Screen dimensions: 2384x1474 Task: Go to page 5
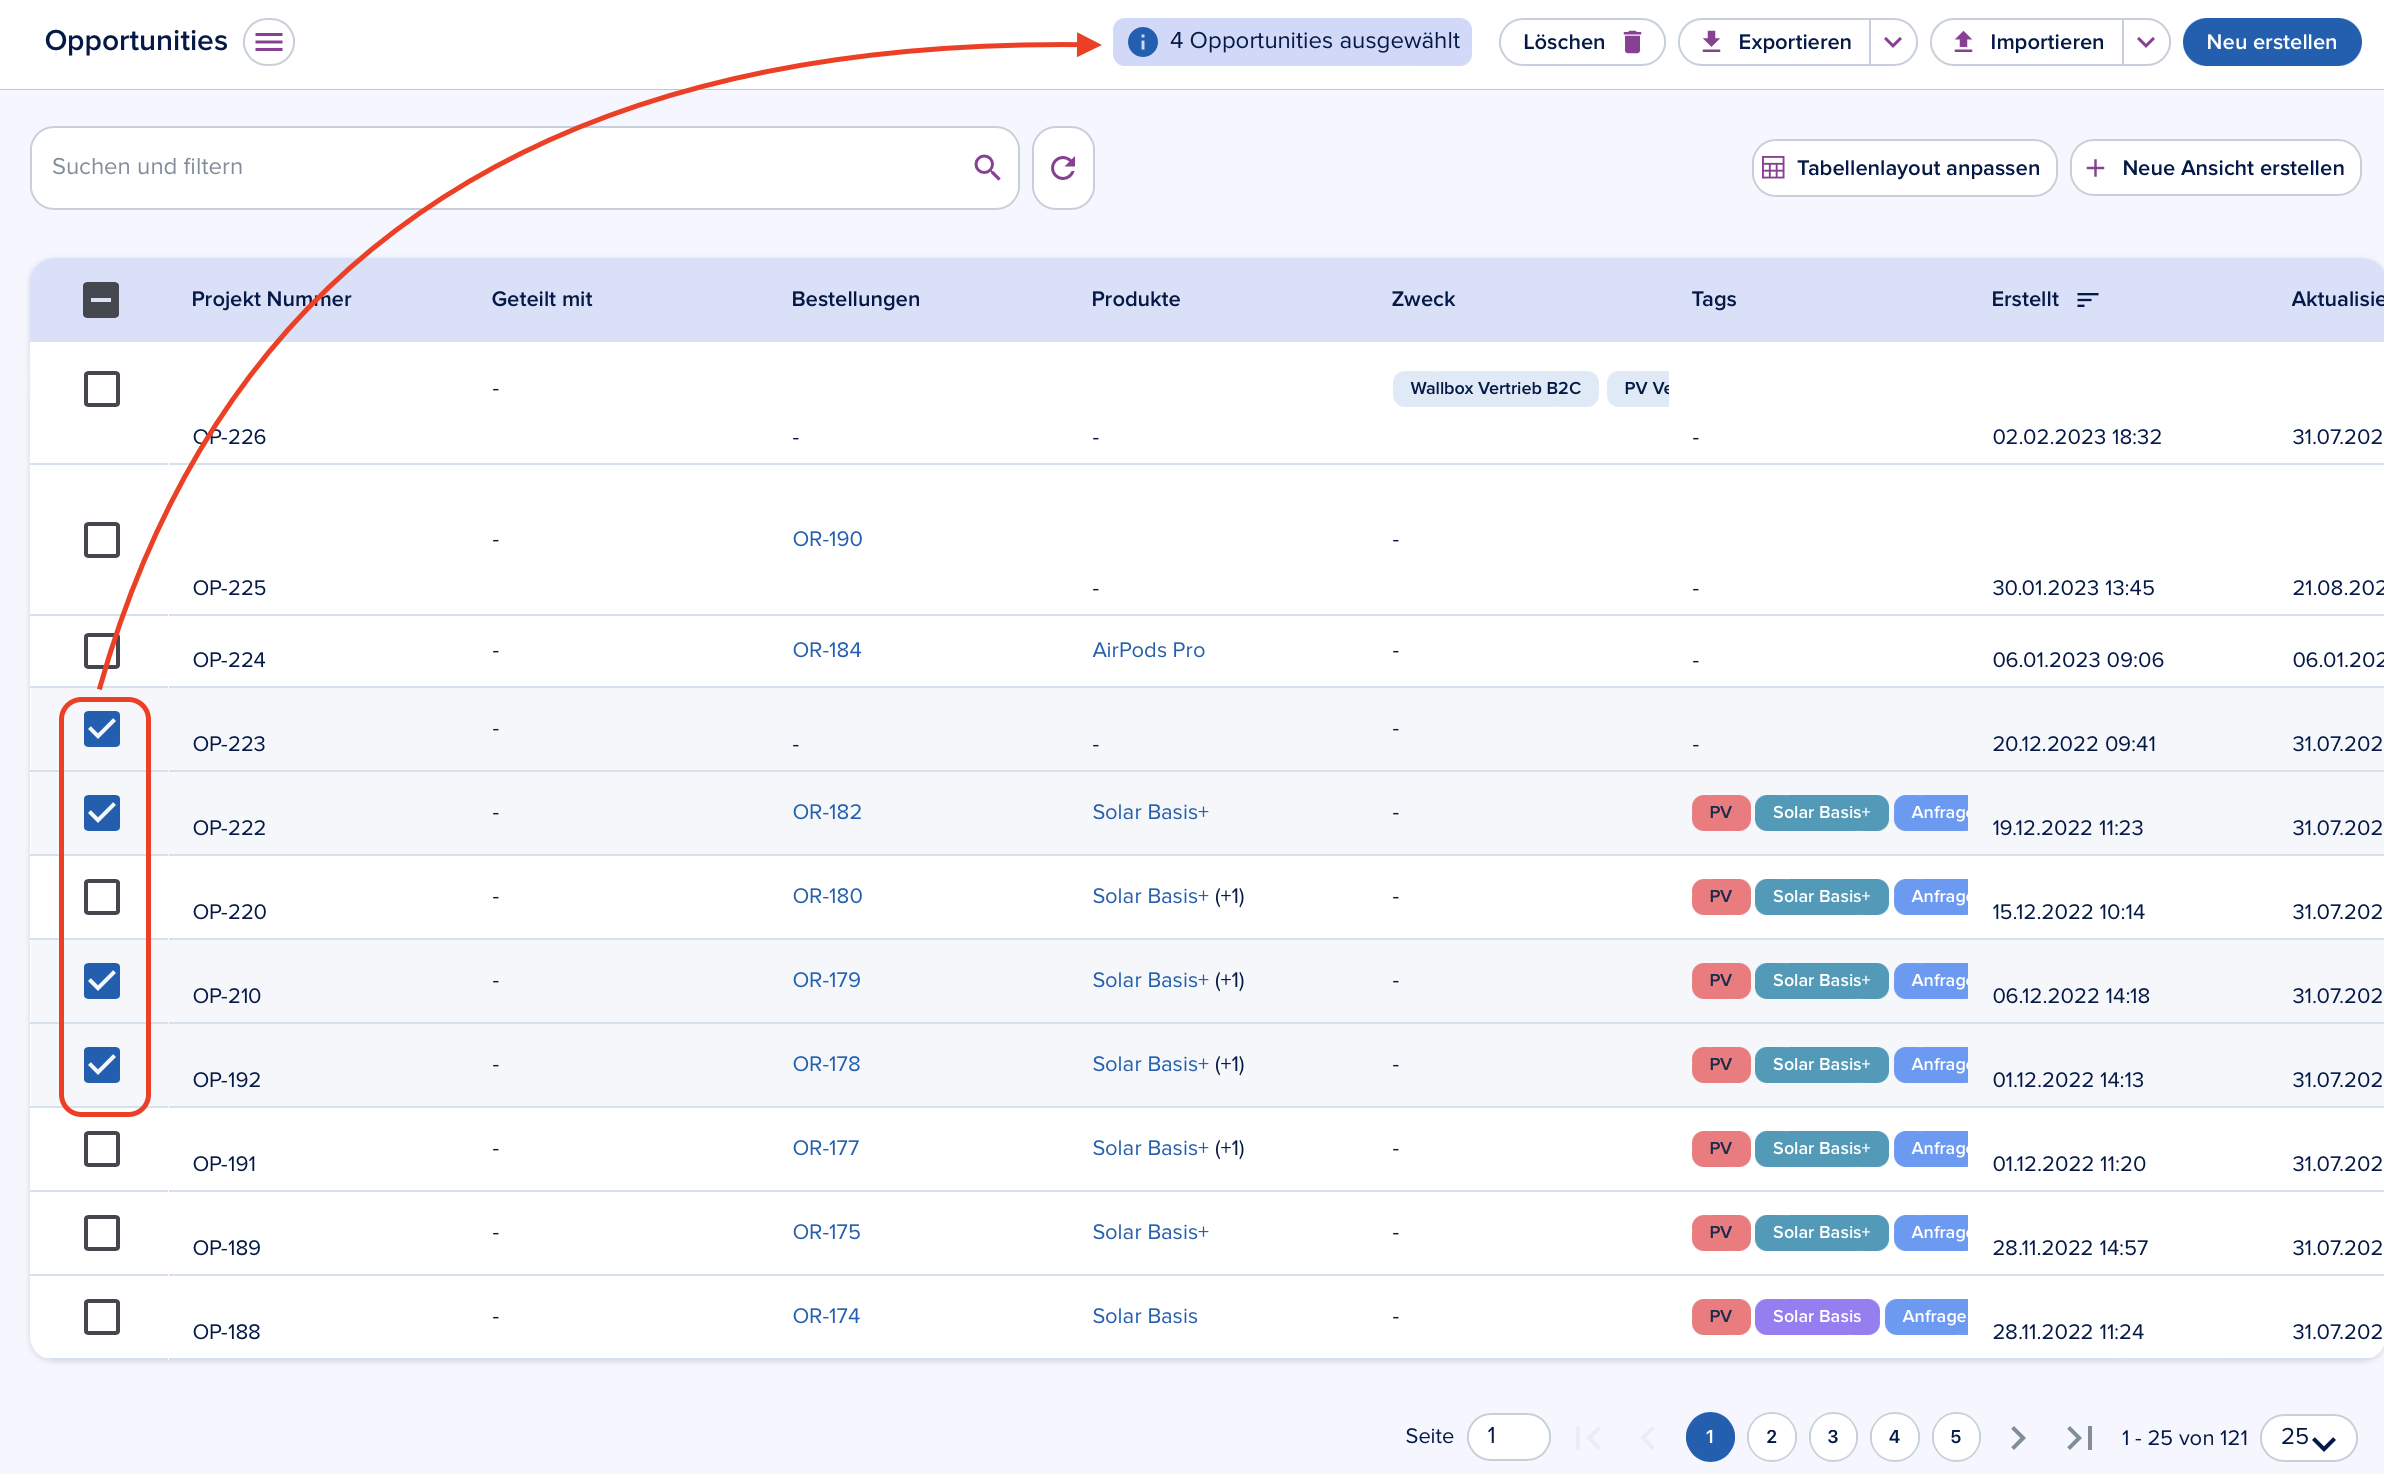tap(1956, 1437)
